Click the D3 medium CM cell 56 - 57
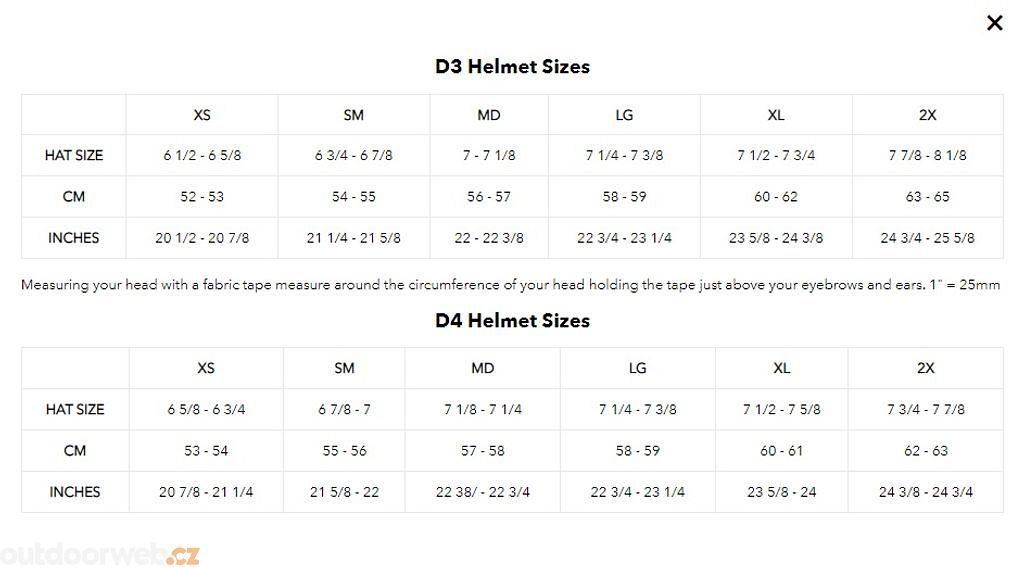1024x568 pixels. [x=489, y=197]
